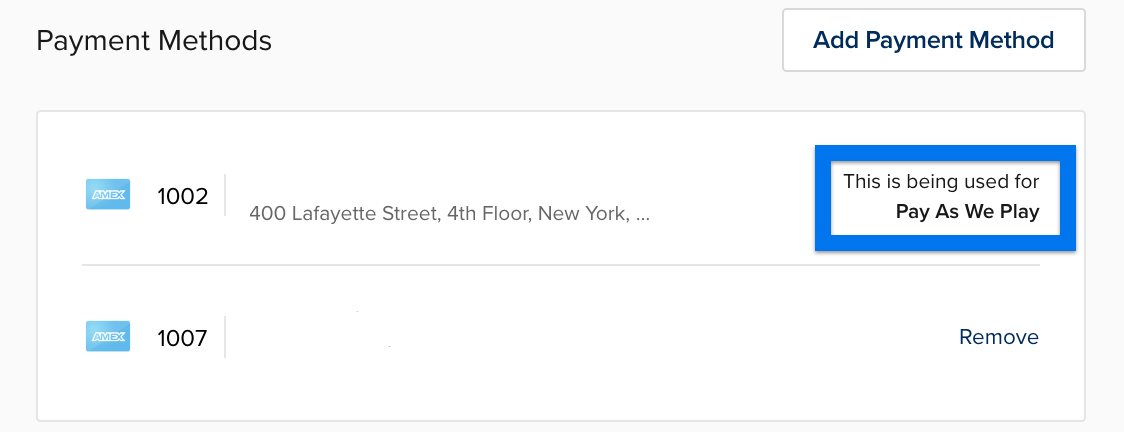
Task: Click the 400 Lafayette Street billing address
Action: click(x=449, y=214)
